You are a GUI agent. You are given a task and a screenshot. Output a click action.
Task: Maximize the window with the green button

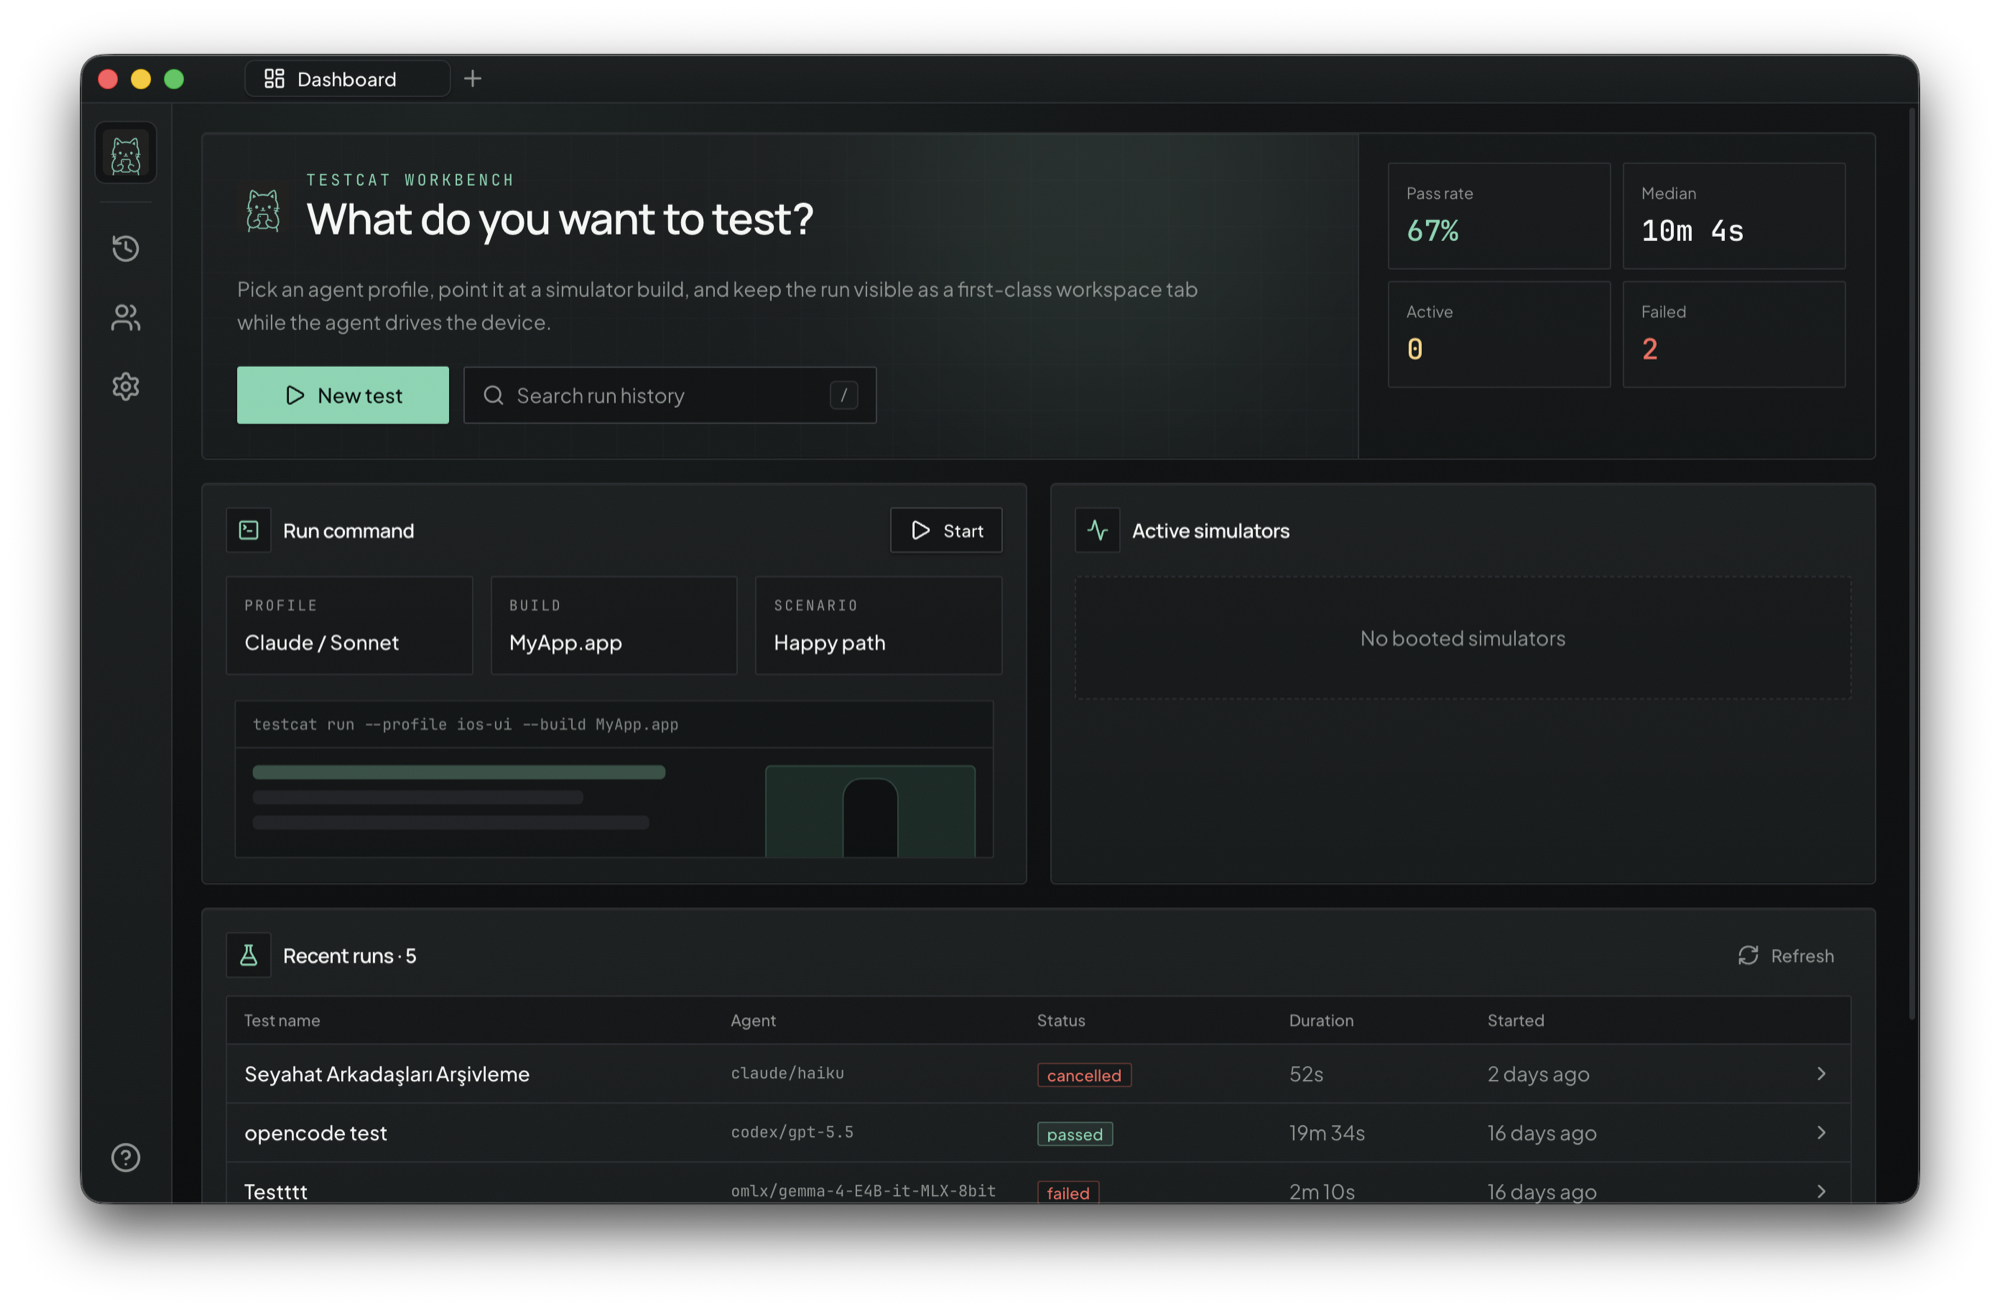pos(174,79)
